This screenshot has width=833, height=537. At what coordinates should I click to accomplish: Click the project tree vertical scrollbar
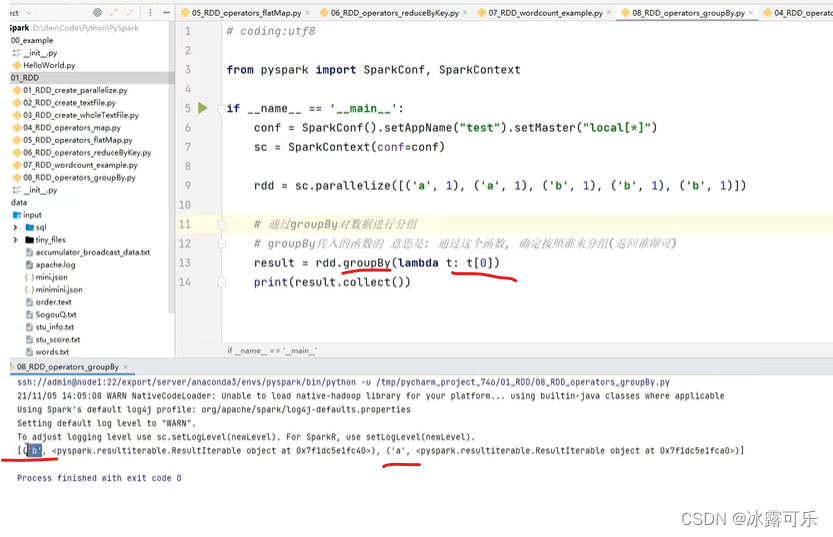[171, 167]
